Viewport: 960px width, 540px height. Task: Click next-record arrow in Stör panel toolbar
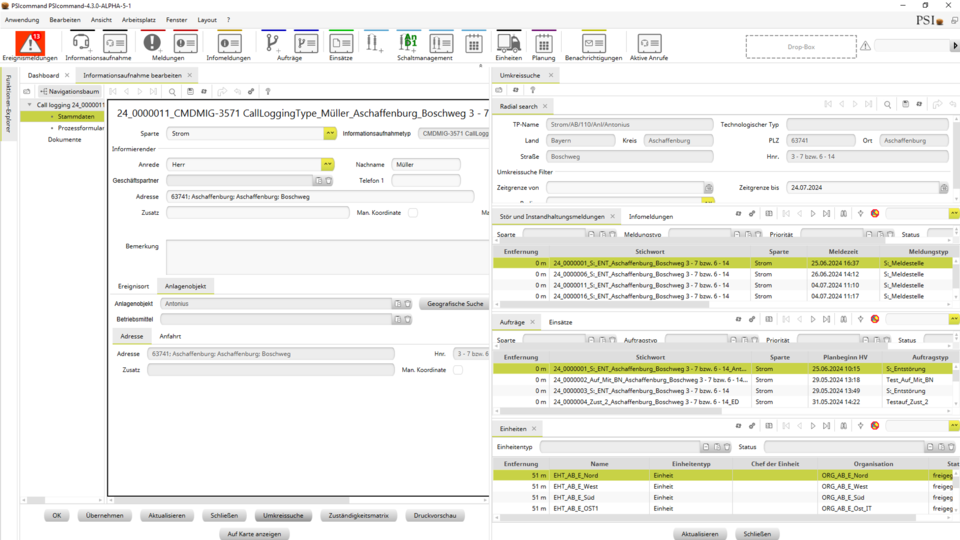pos(813,214)
